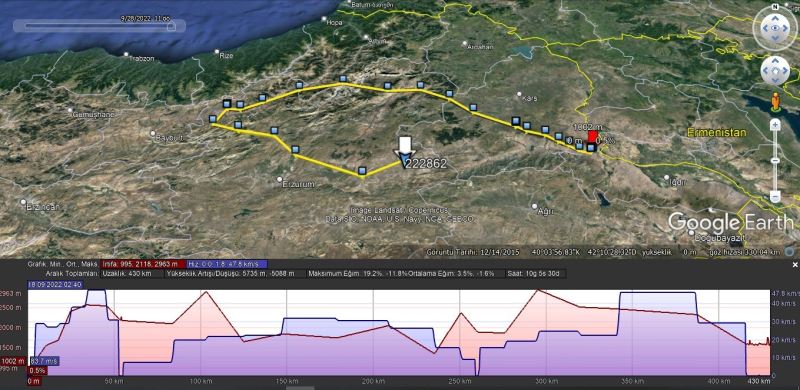
Task: Pan the map right using the move joystick
Action: coord(785,71)
